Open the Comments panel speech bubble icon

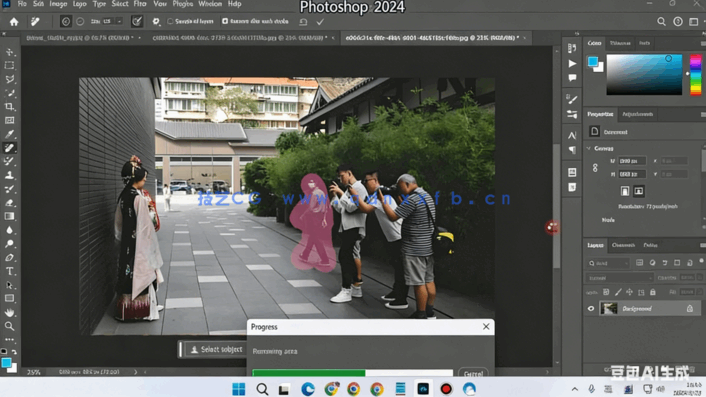(572, 78)
